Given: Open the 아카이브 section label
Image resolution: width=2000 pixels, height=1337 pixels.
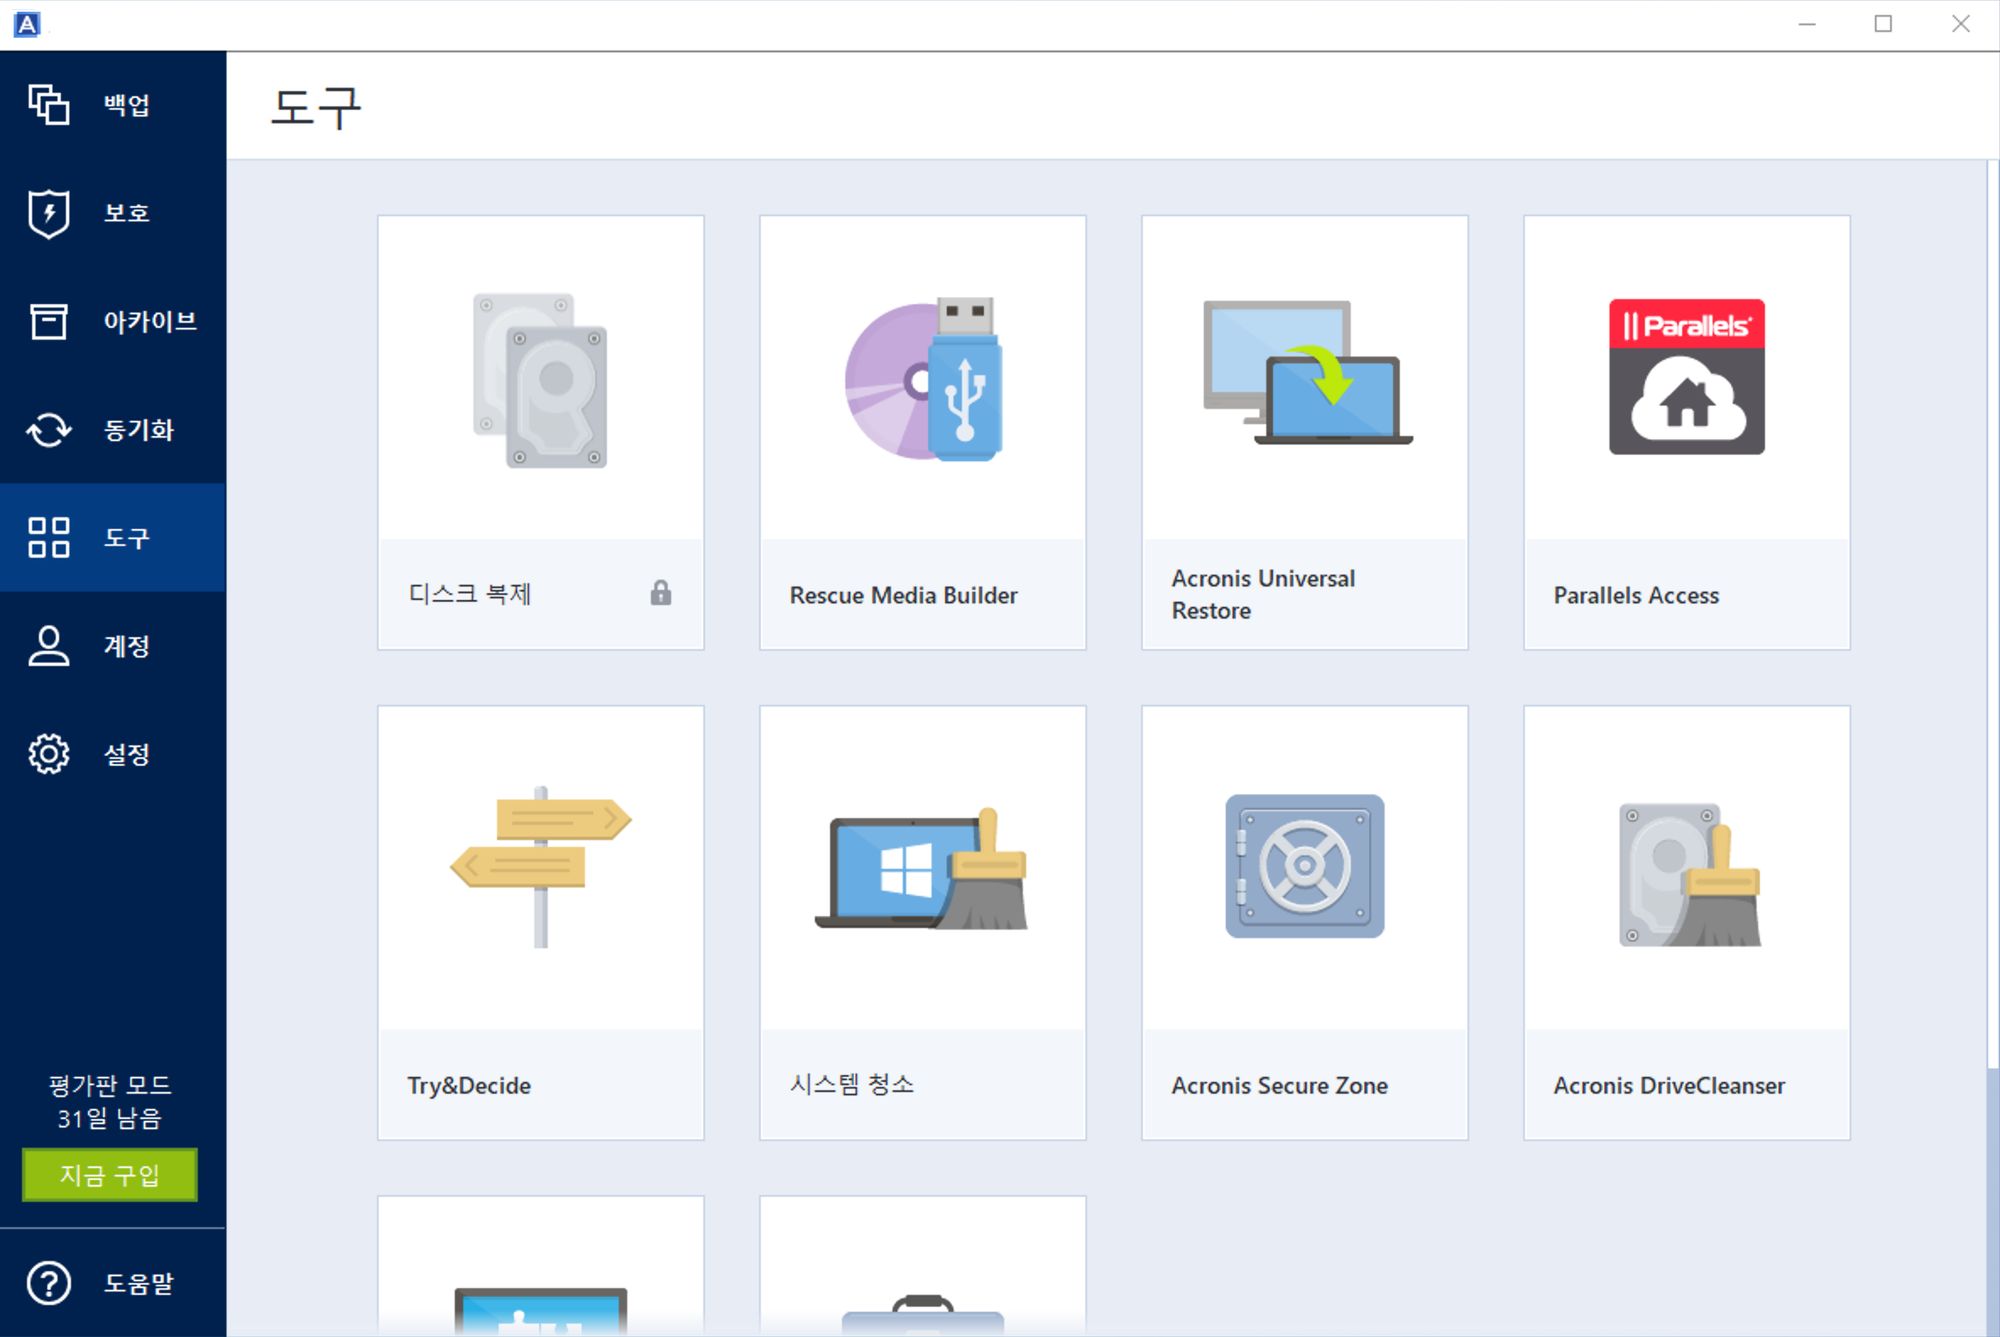Looking at the screenshot, I should click(x=150, y=321).
